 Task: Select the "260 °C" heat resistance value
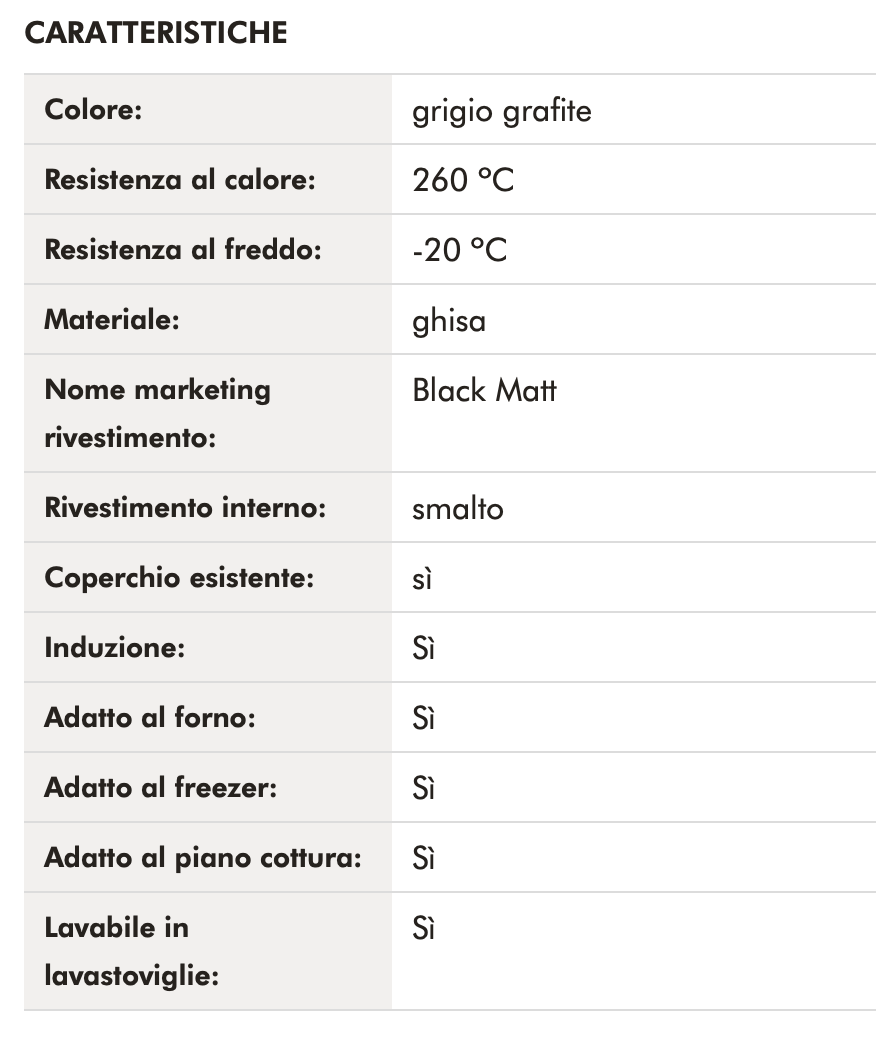(x=462, y=180)
